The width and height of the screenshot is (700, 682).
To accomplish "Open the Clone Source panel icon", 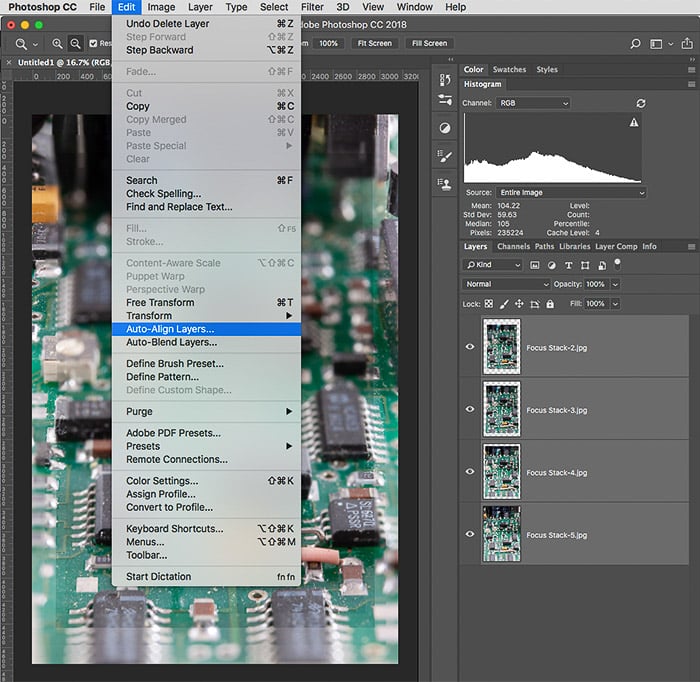I will coord(445,184).
